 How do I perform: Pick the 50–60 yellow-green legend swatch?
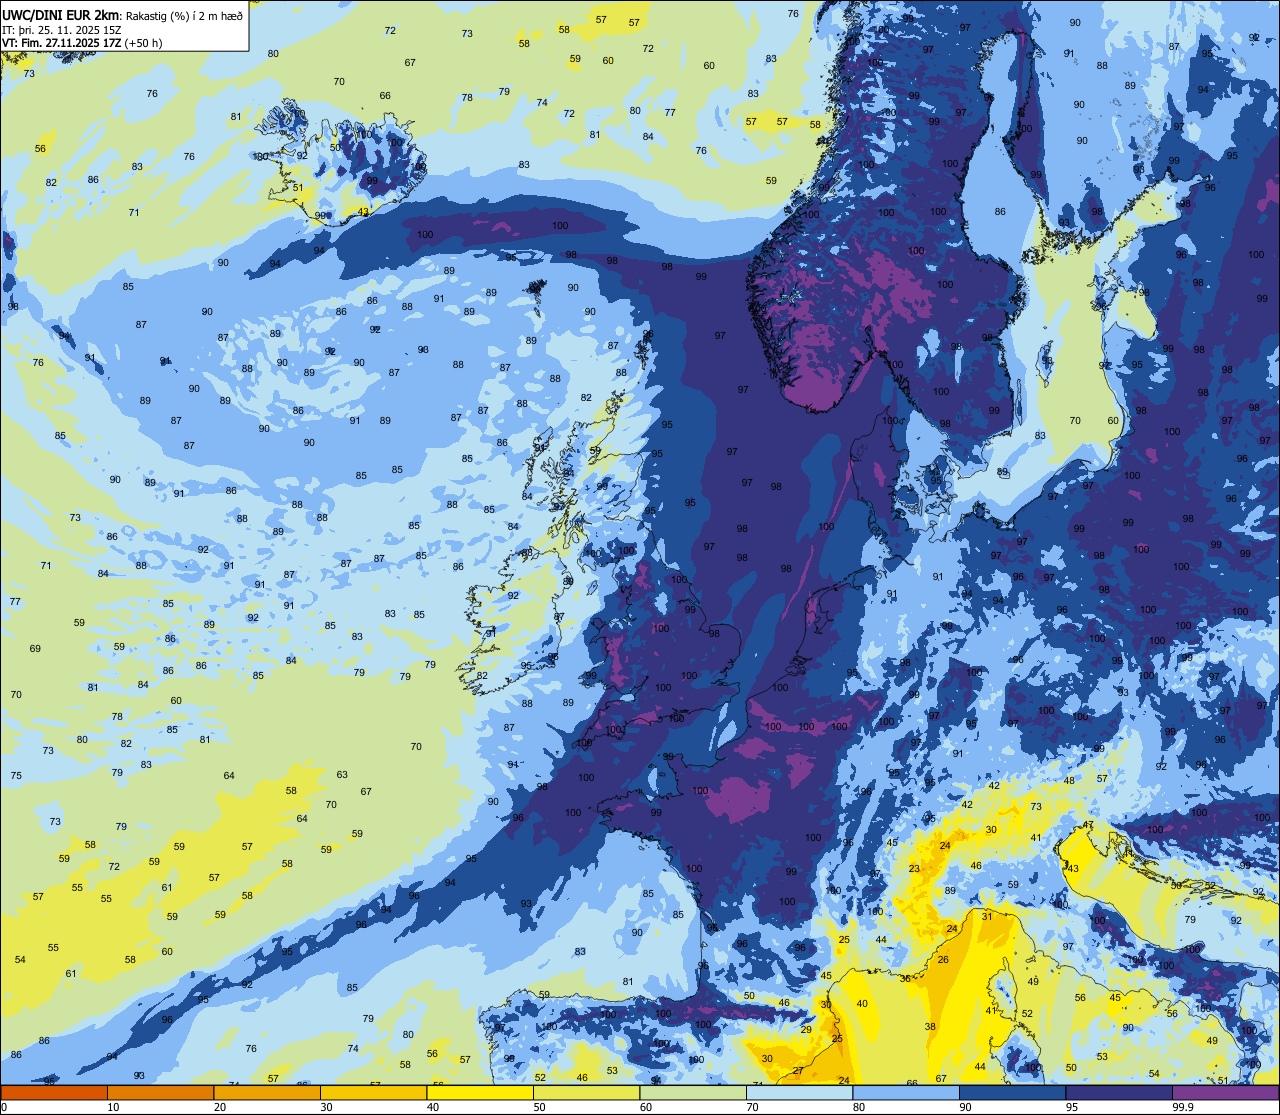586,1092
